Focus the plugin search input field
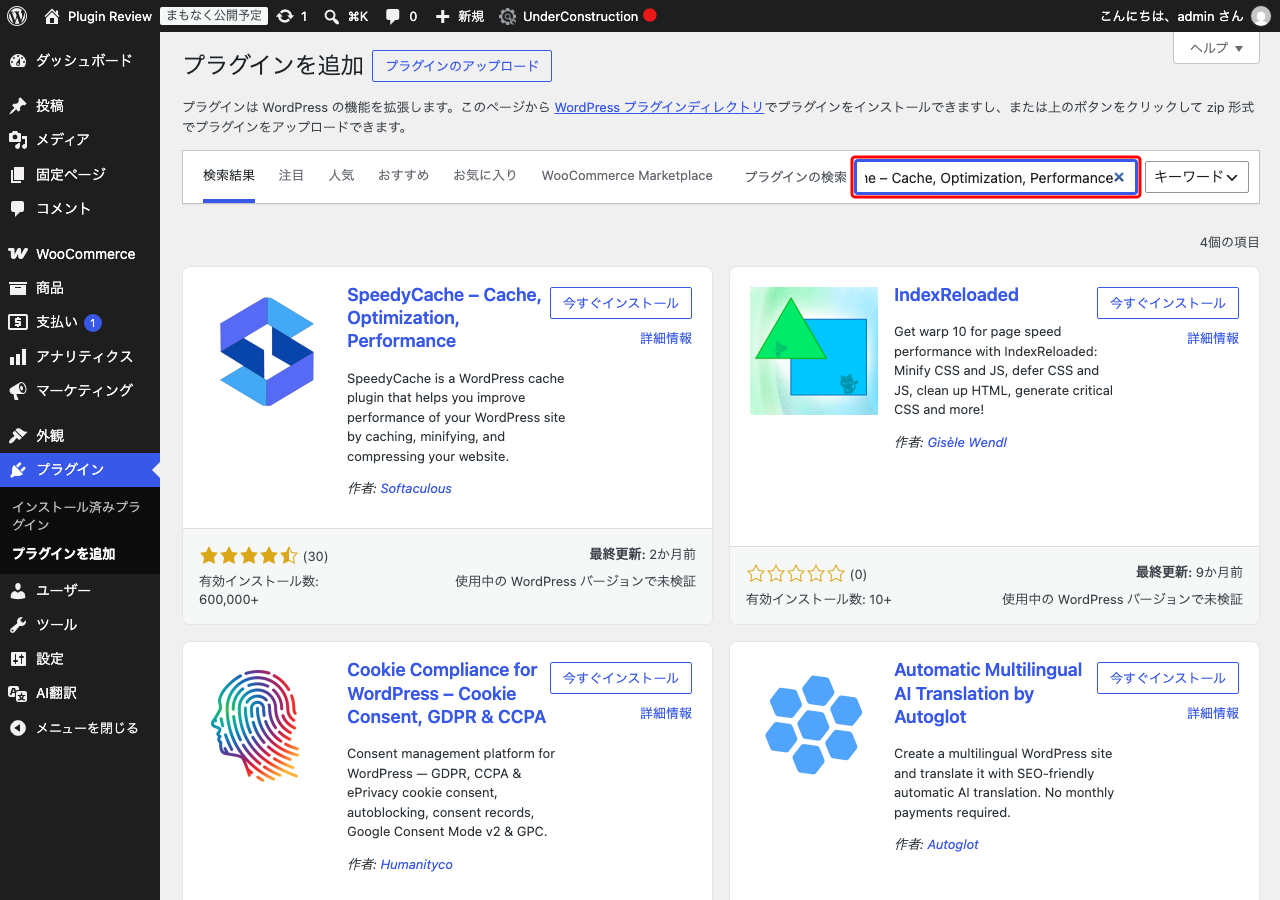1280x900 pixels. 995,177
